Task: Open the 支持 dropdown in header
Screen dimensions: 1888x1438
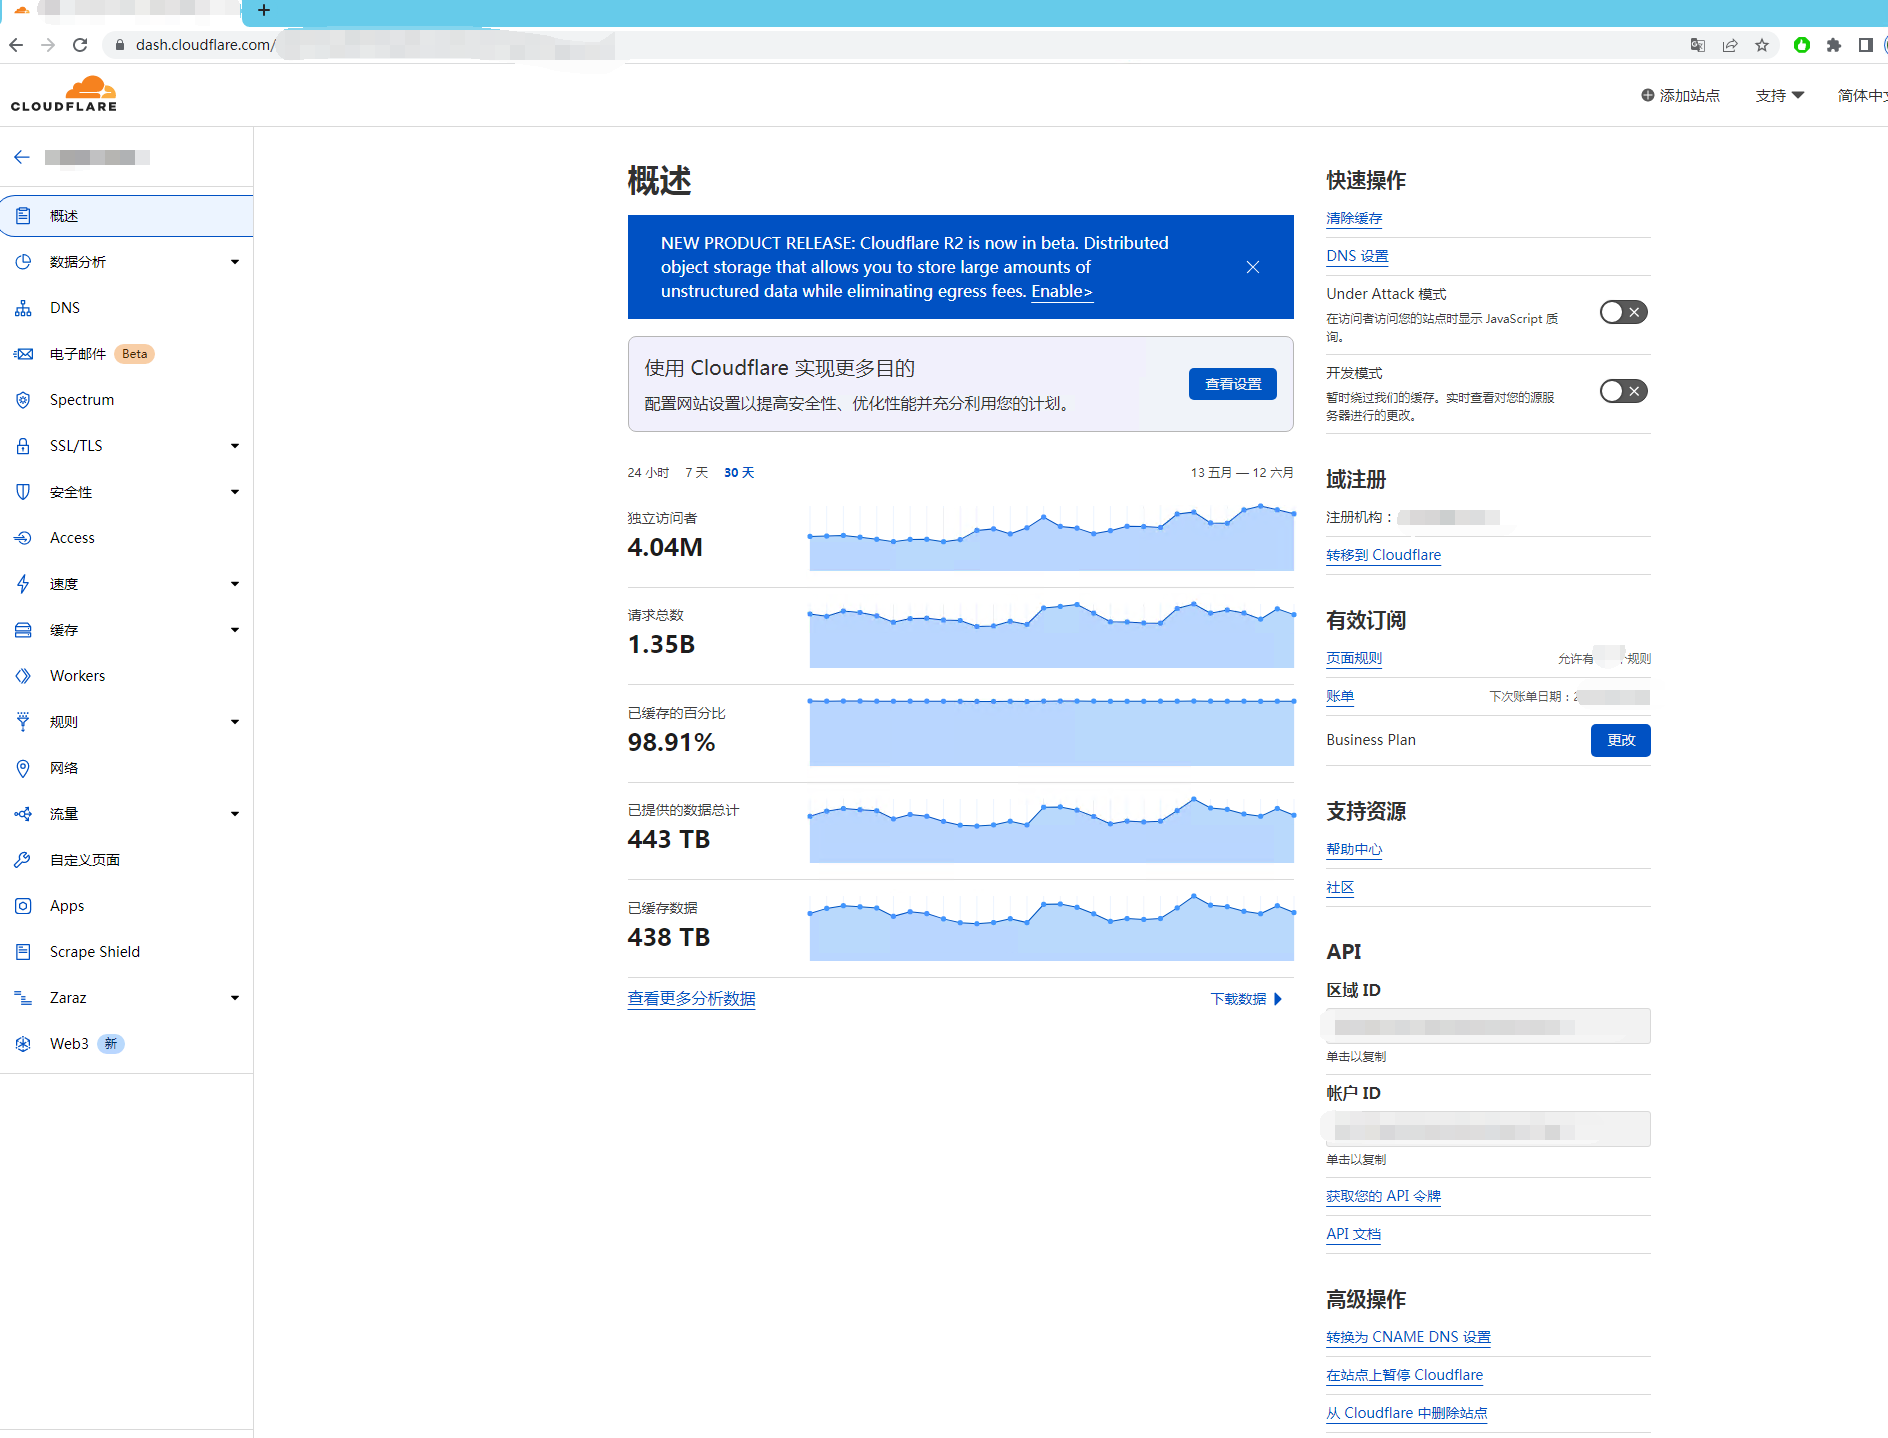Action: tap(1779, 96)
